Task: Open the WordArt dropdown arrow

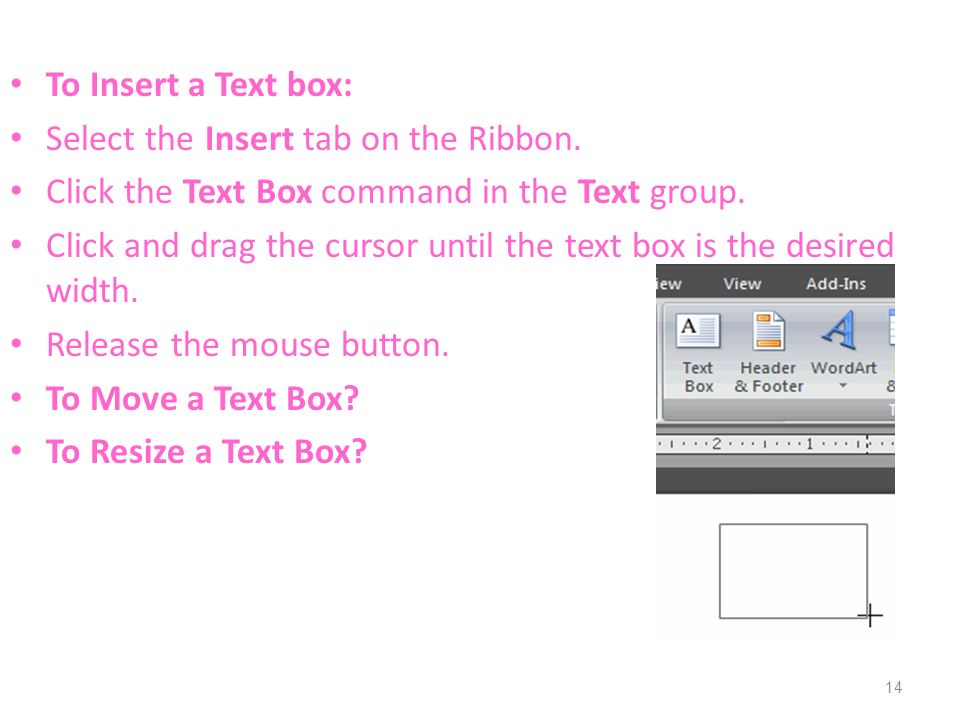Action: tap(843, 386)
